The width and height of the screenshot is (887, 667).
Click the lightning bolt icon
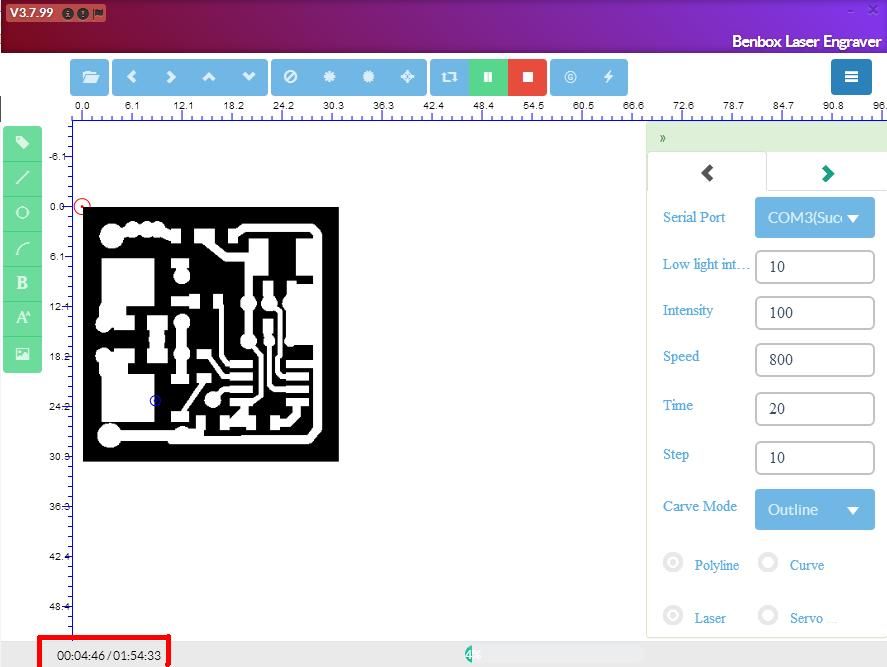coord(609,77)
